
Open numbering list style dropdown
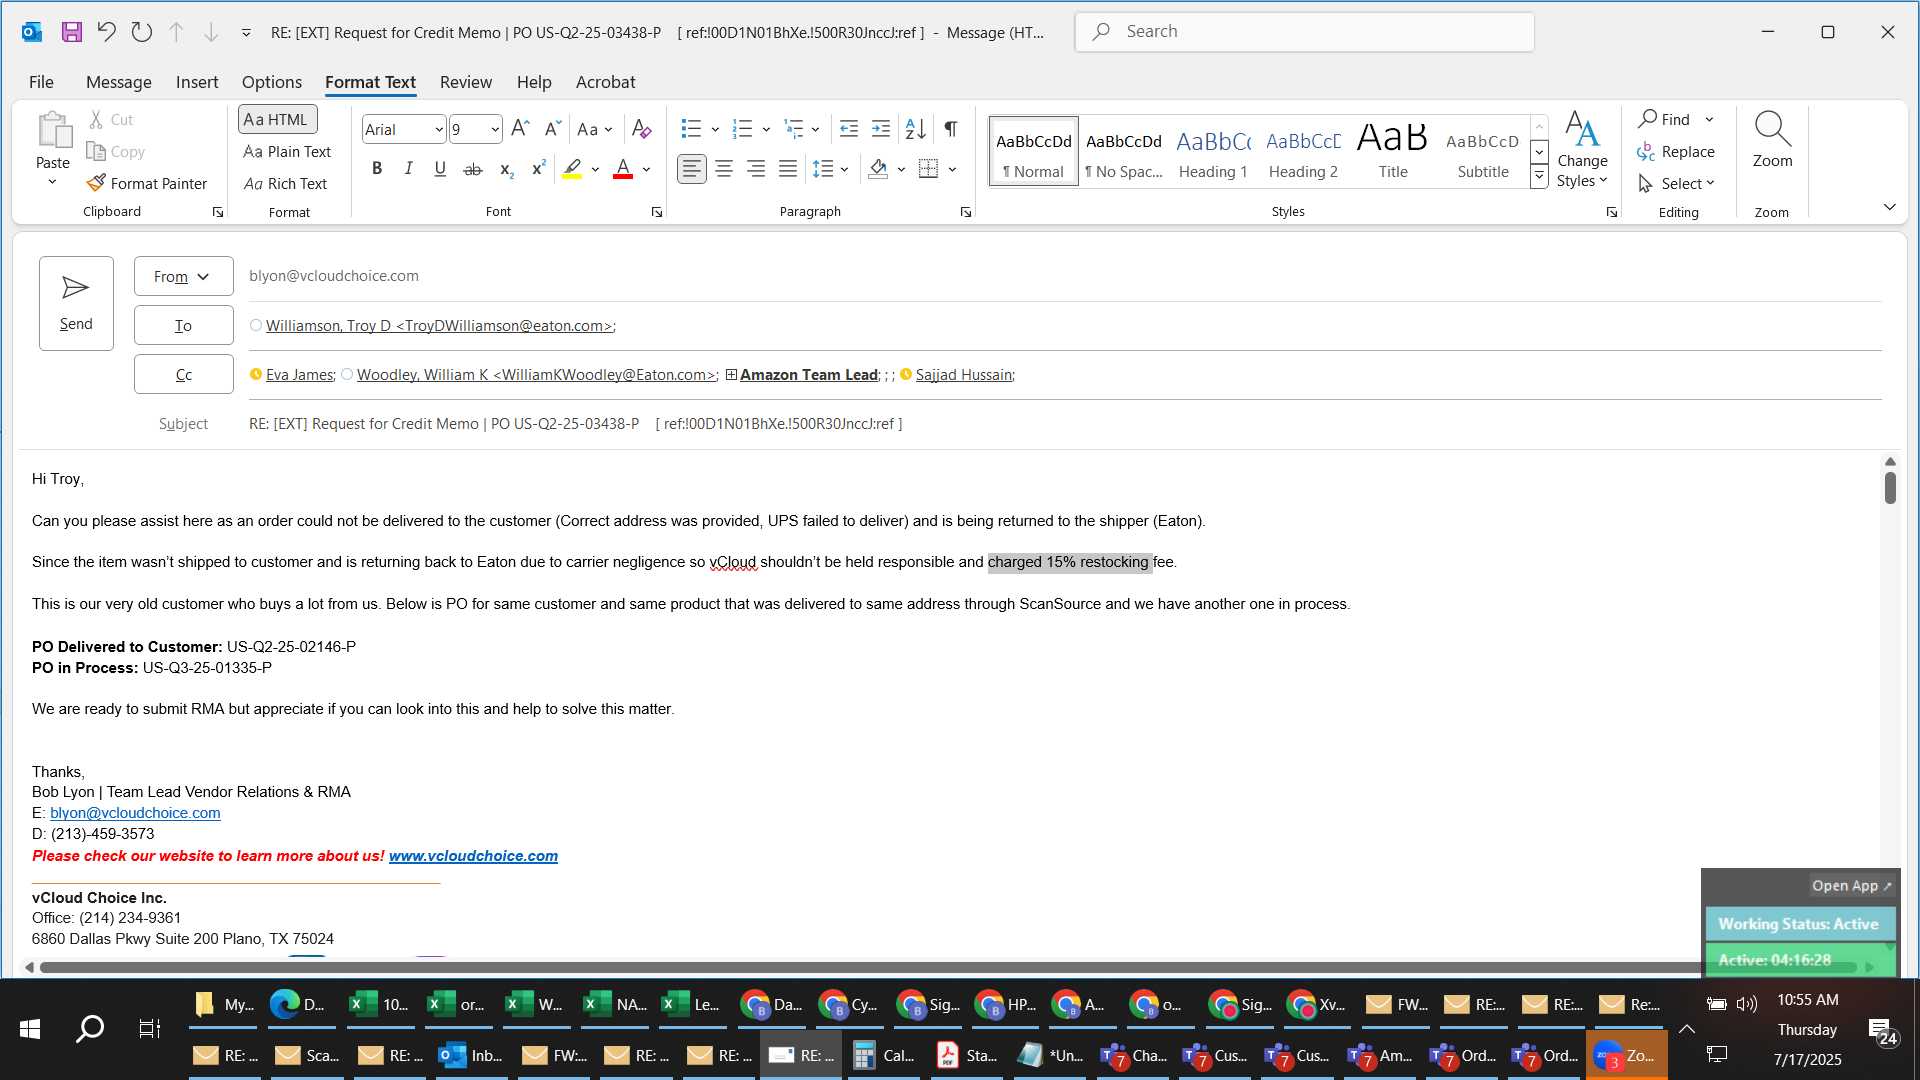766,129
